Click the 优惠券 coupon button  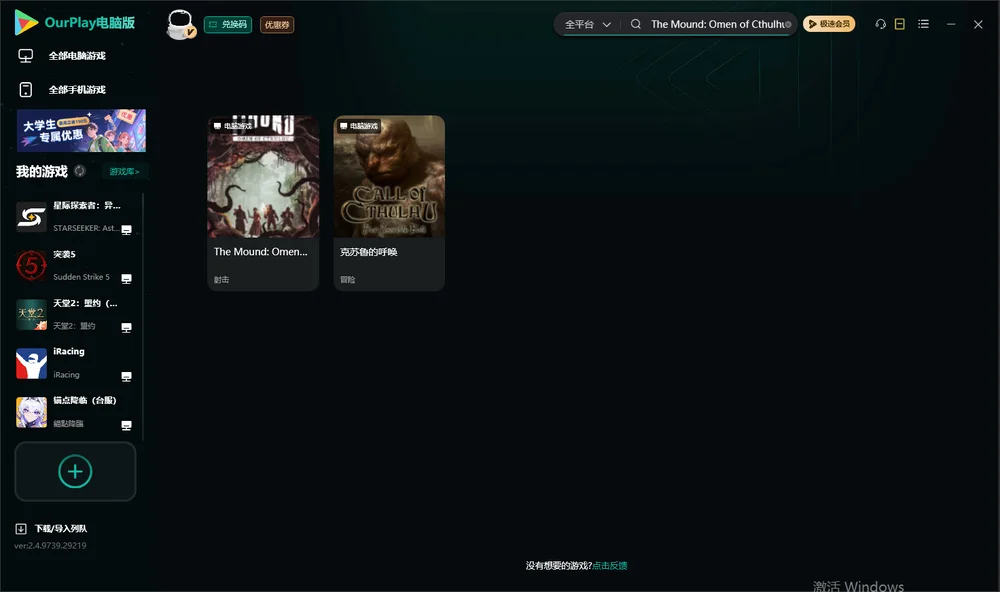[x=277, y=25]
